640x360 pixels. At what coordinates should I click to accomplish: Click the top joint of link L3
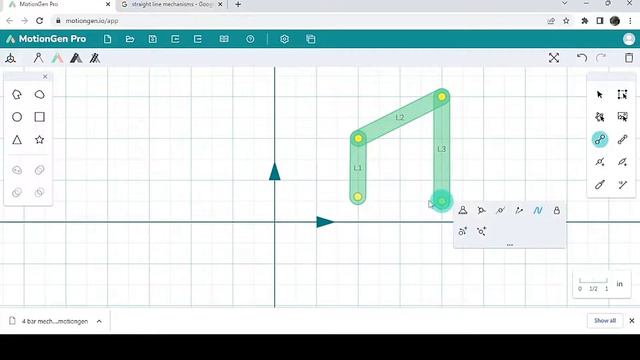point(442,97)
